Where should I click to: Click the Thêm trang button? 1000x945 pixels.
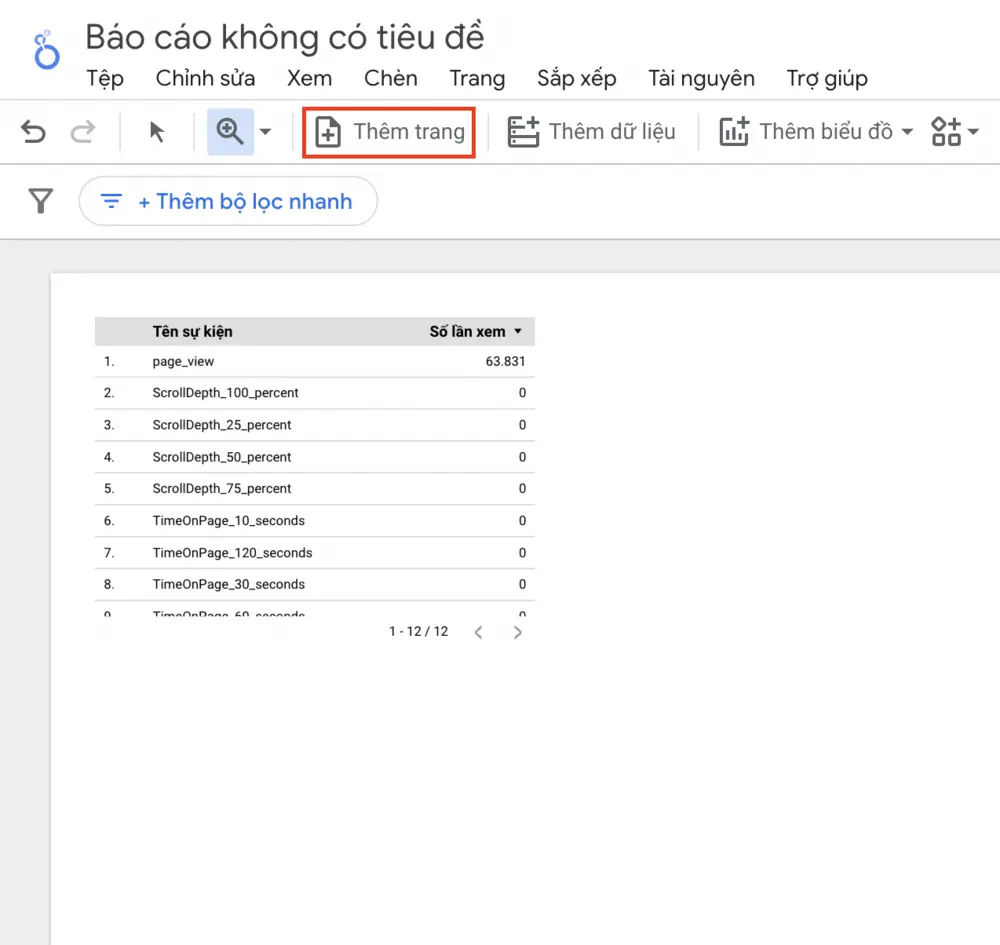pyautogui.click(x=390, y=132)
